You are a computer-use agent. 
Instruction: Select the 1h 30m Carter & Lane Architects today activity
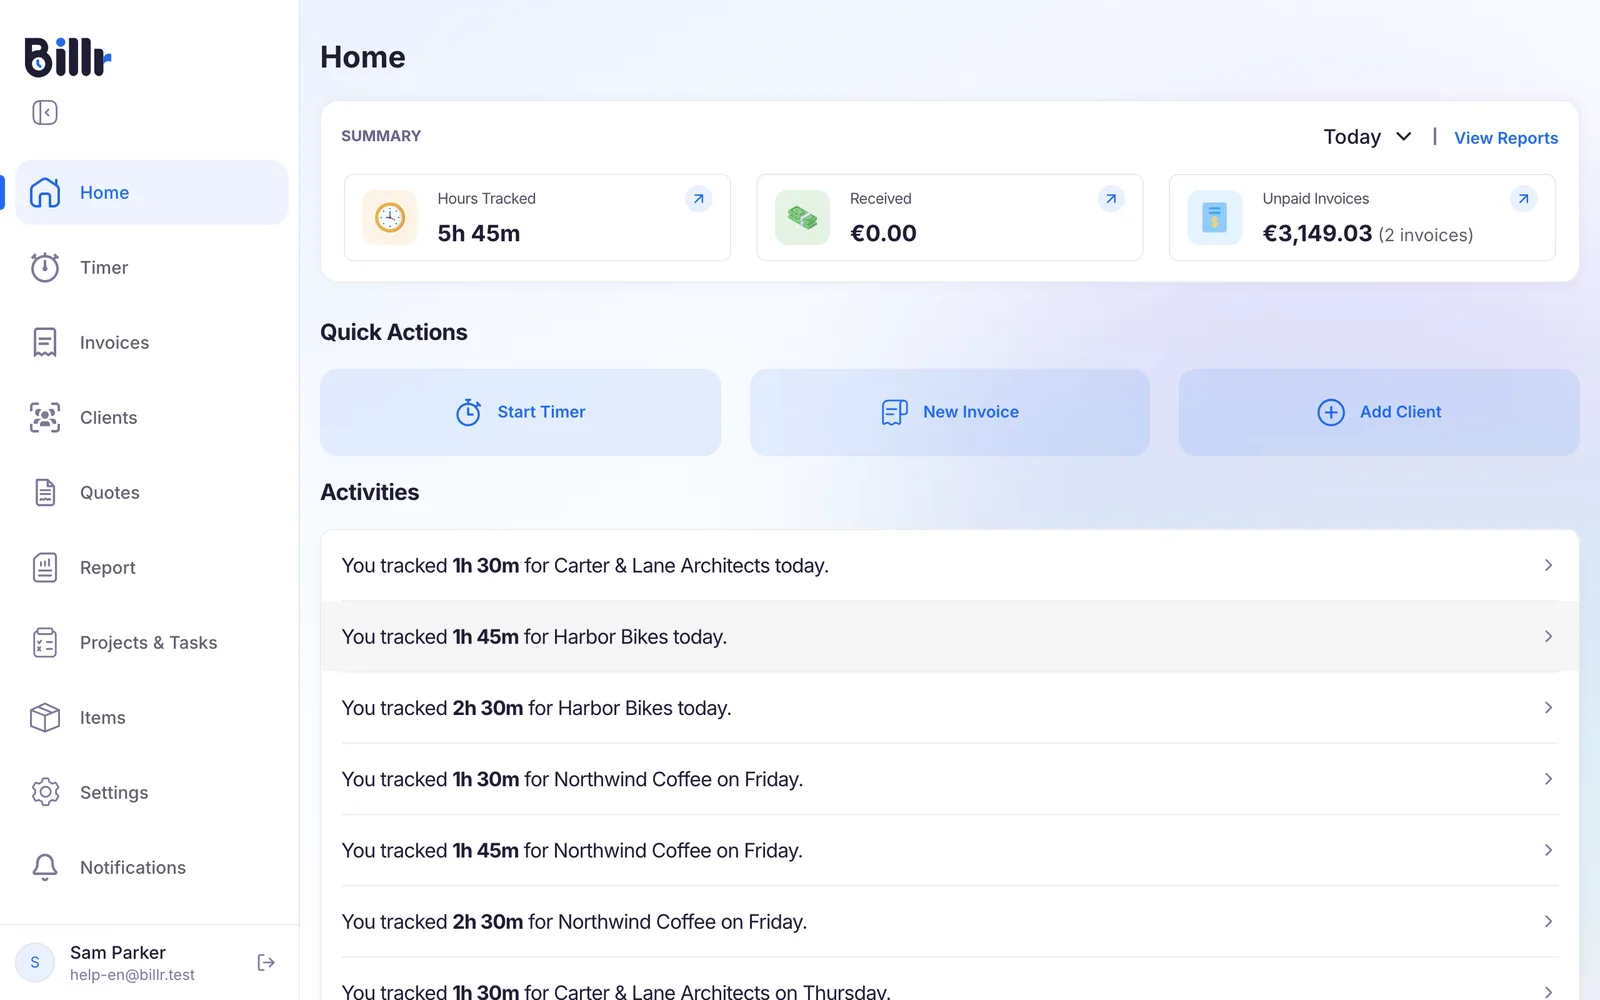[950, 565]
